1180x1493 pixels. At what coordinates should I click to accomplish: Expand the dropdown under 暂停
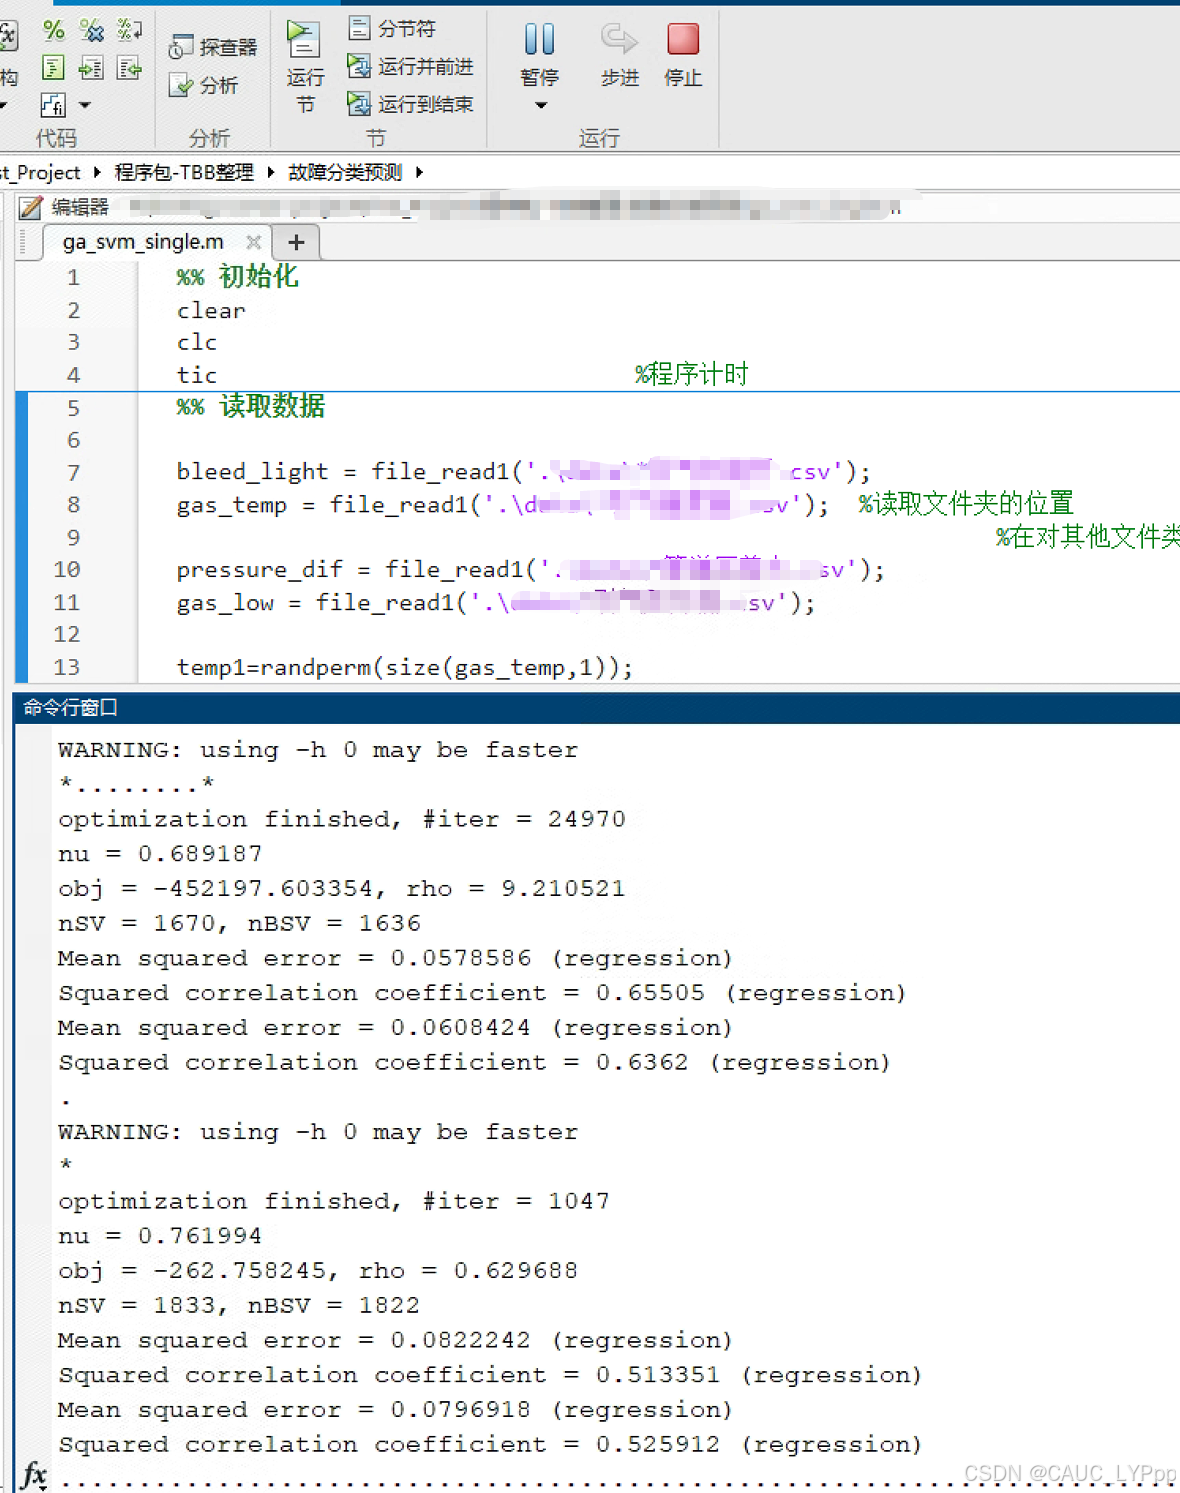541,105
